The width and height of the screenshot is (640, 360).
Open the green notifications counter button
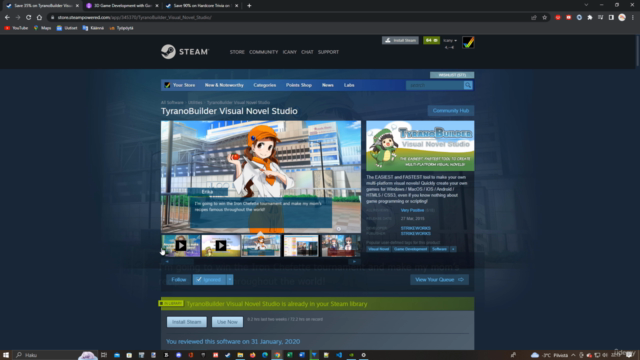pyautogui.click(x=431, y=40)
